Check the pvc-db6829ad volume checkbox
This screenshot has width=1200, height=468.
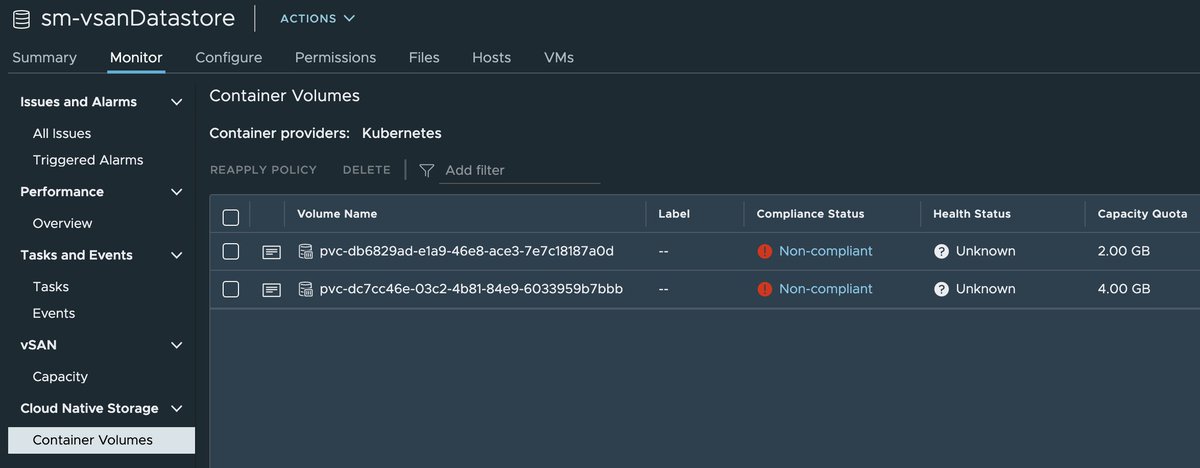[x=231, y=251]
